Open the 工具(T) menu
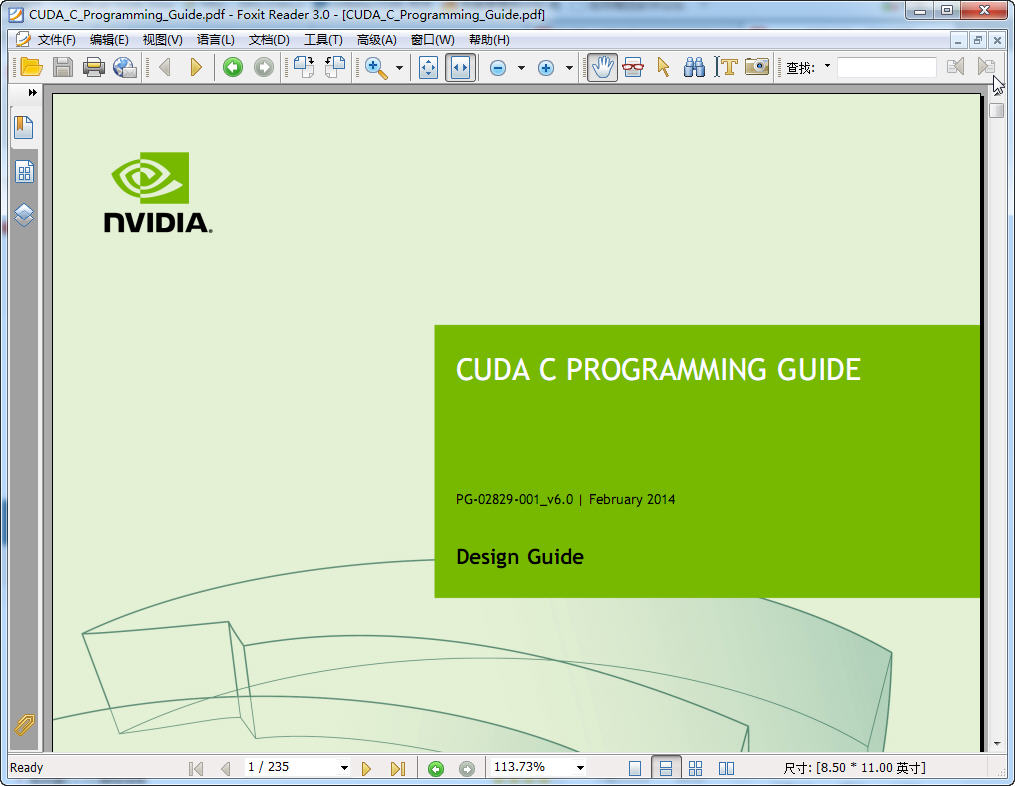Screen dimensions: 1015x786 point(323,40)
